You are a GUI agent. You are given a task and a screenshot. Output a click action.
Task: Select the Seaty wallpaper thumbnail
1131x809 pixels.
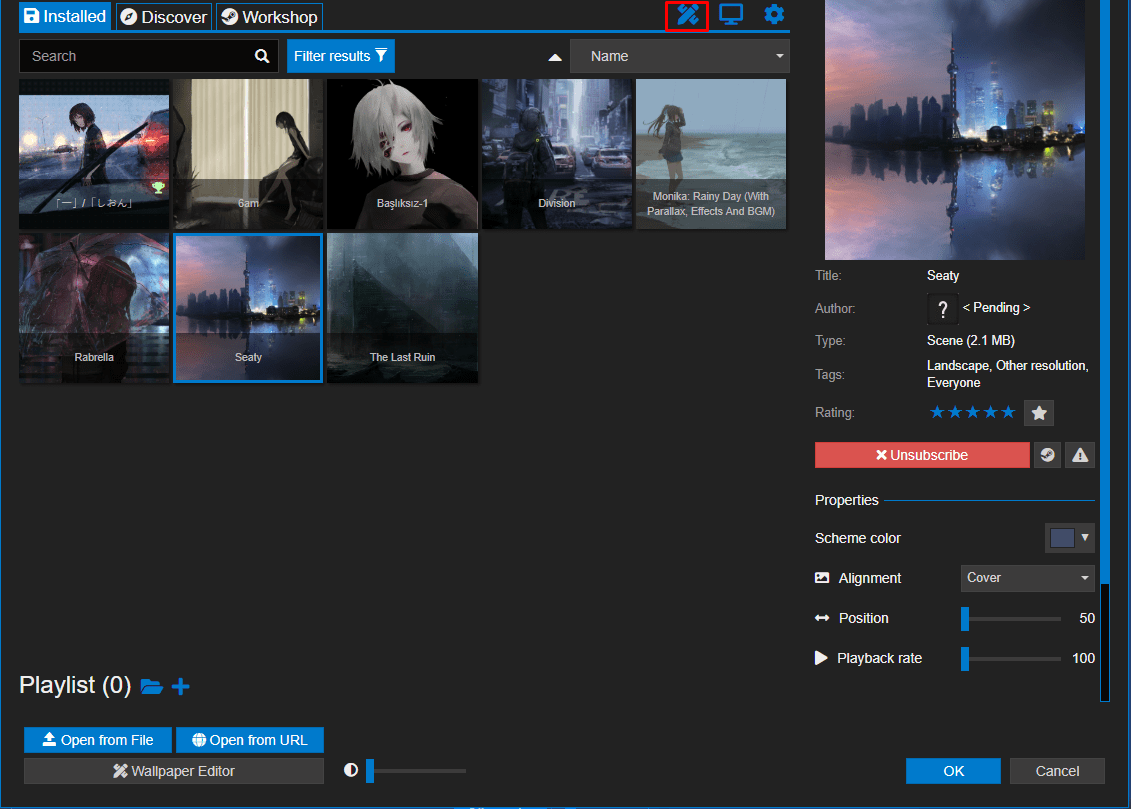pyautogui.click(x=248, y=308)
